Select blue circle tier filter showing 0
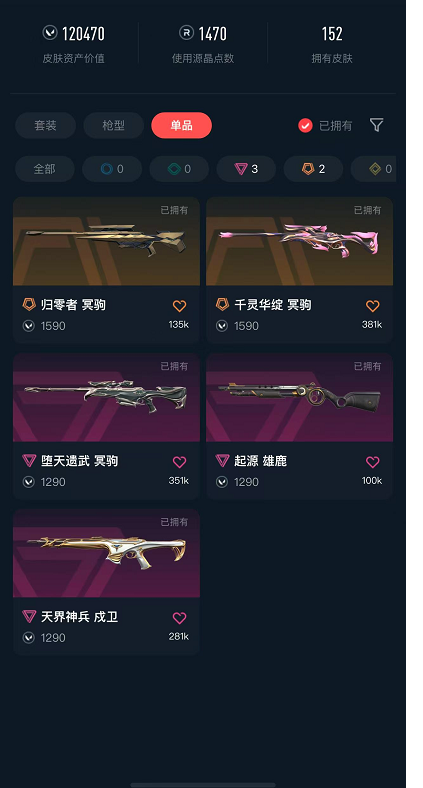Viewport: 423px width, 788px height. coord(112,169)
